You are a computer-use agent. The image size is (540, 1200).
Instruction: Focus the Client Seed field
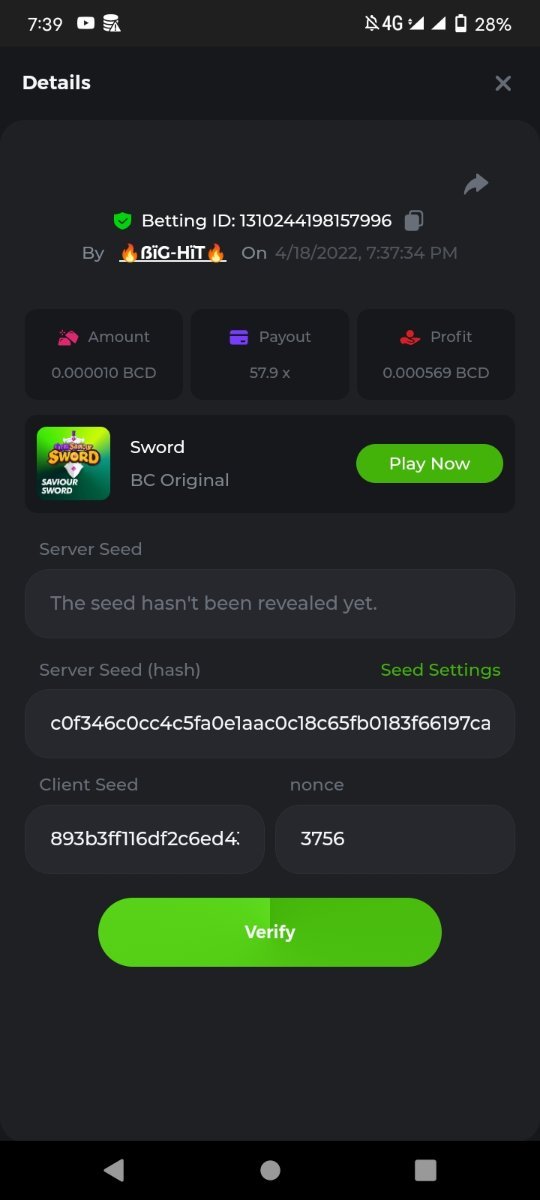145,839
